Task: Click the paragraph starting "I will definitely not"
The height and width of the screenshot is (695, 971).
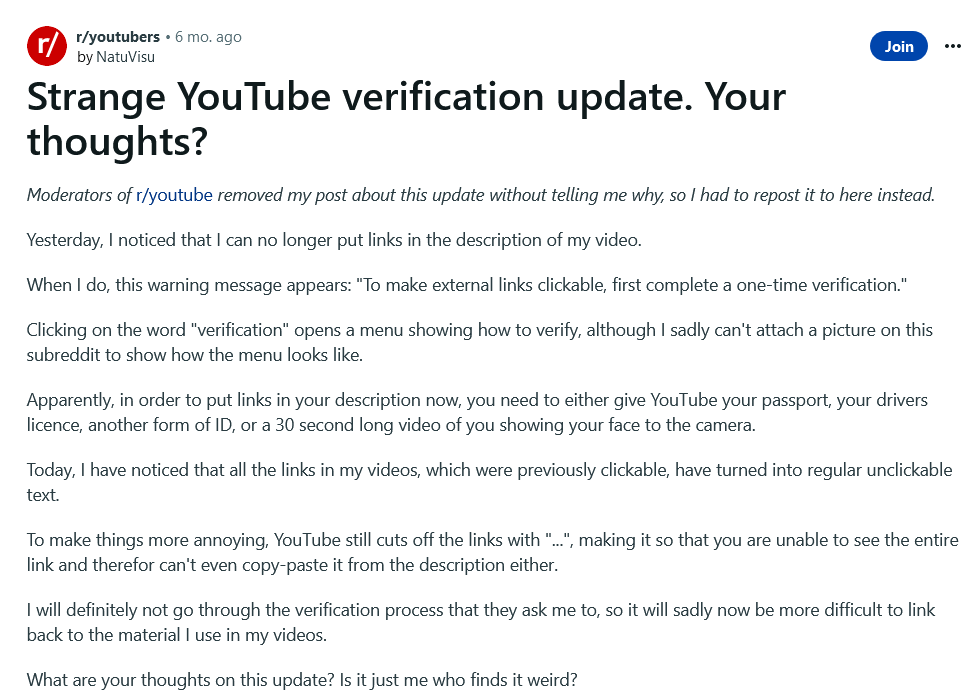Action: pyautogui.click(x=481, y=623)
